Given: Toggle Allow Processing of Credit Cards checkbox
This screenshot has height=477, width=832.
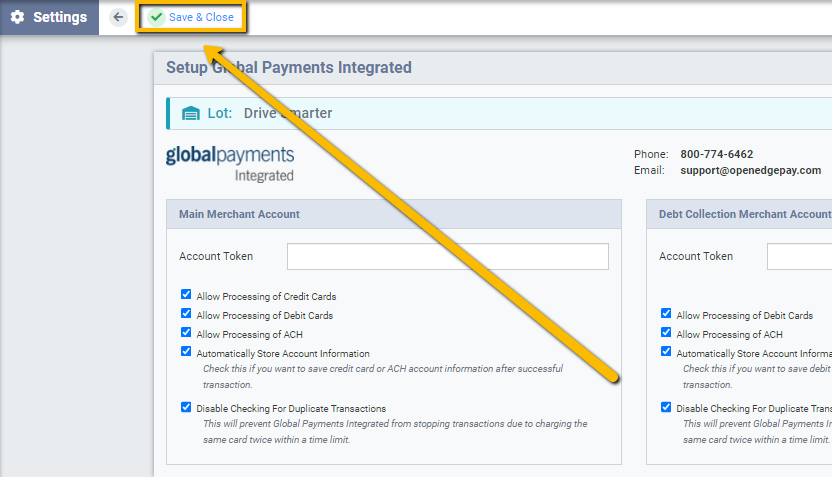Looking at the screenshot, I should tap(186, 294).
